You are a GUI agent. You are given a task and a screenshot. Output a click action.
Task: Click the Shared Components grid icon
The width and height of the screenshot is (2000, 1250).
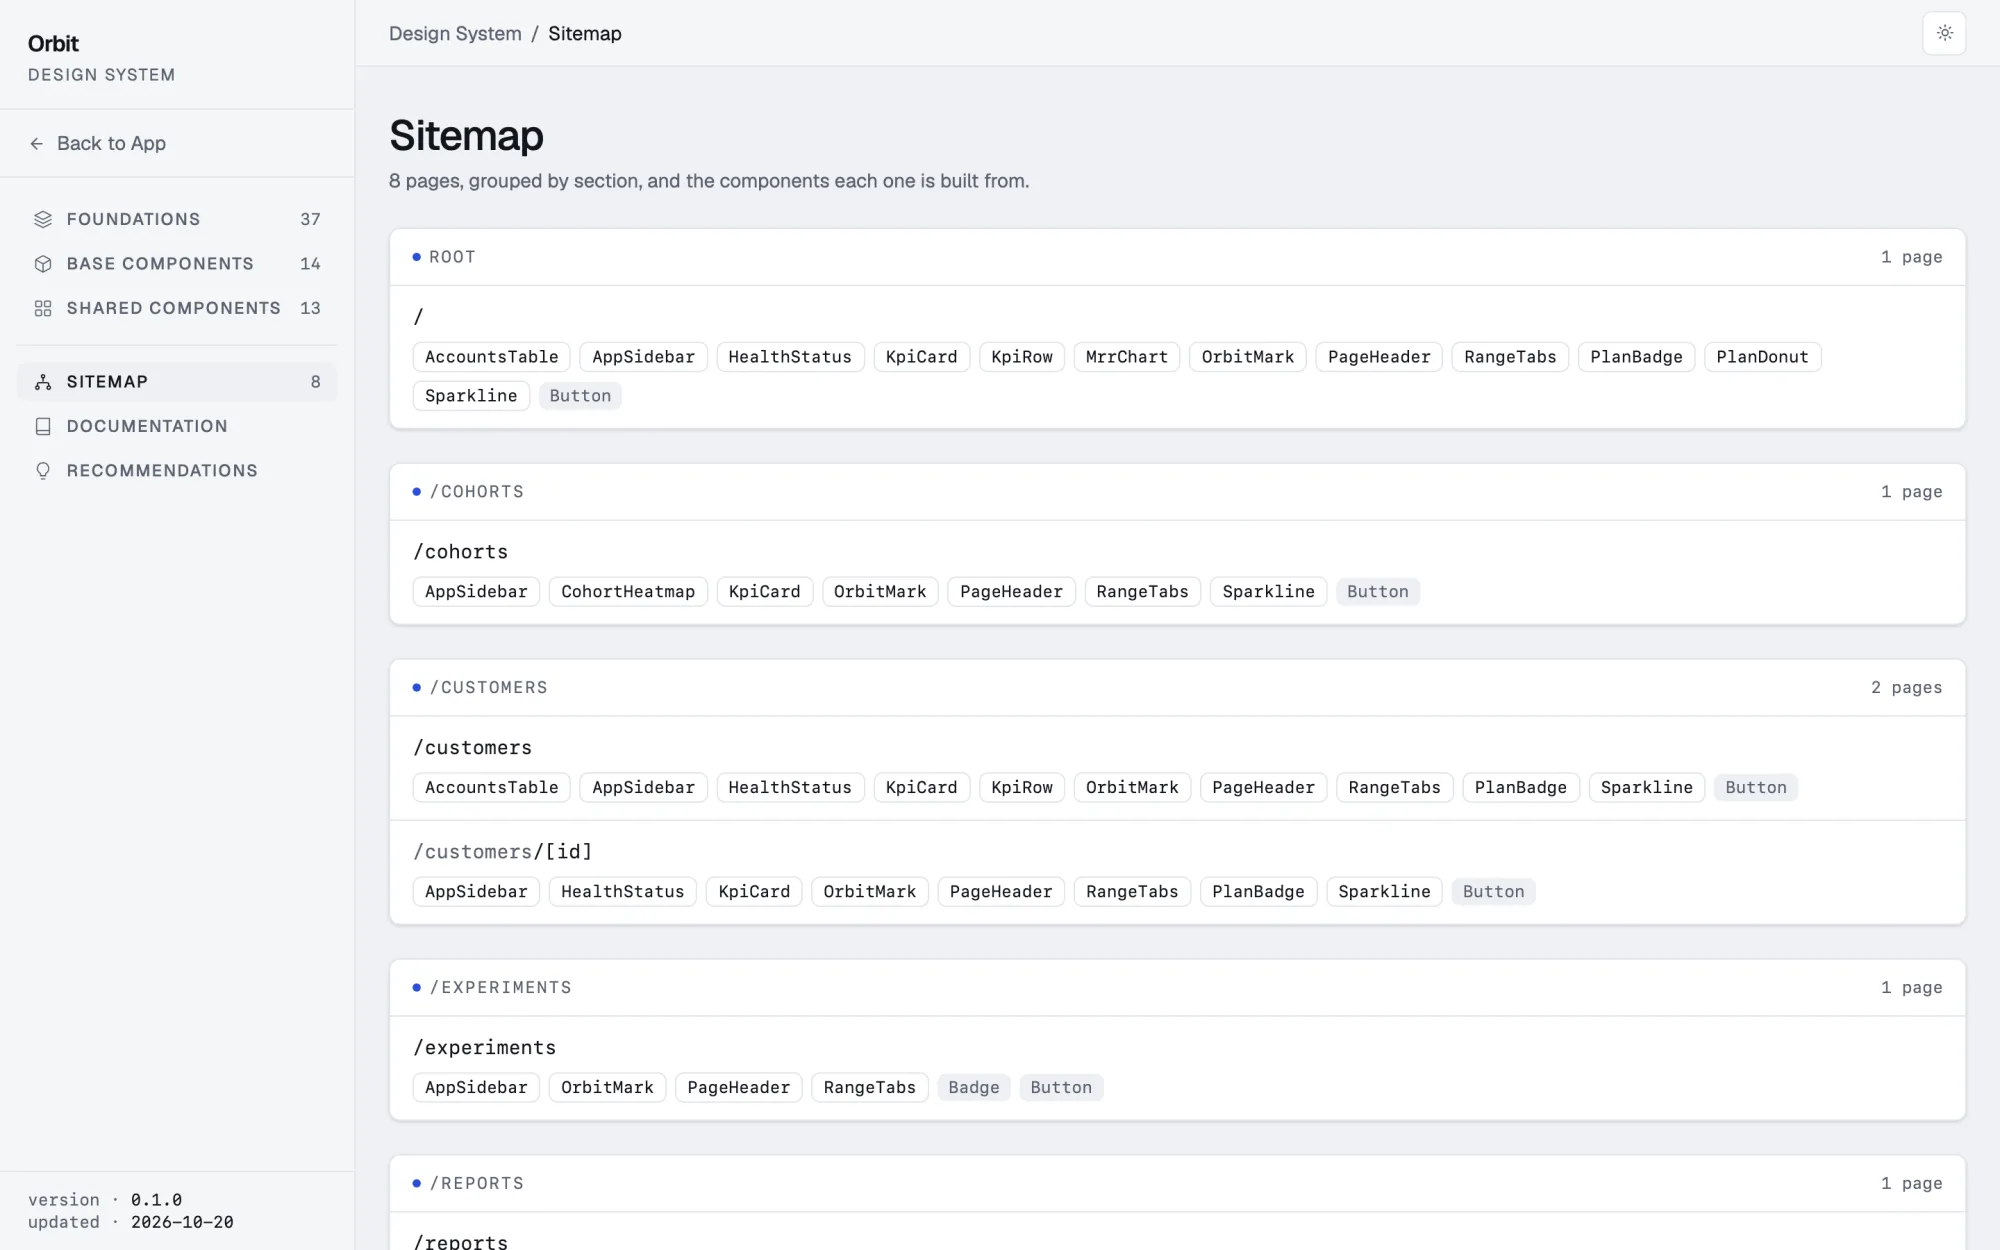click(x=43, y=308)
